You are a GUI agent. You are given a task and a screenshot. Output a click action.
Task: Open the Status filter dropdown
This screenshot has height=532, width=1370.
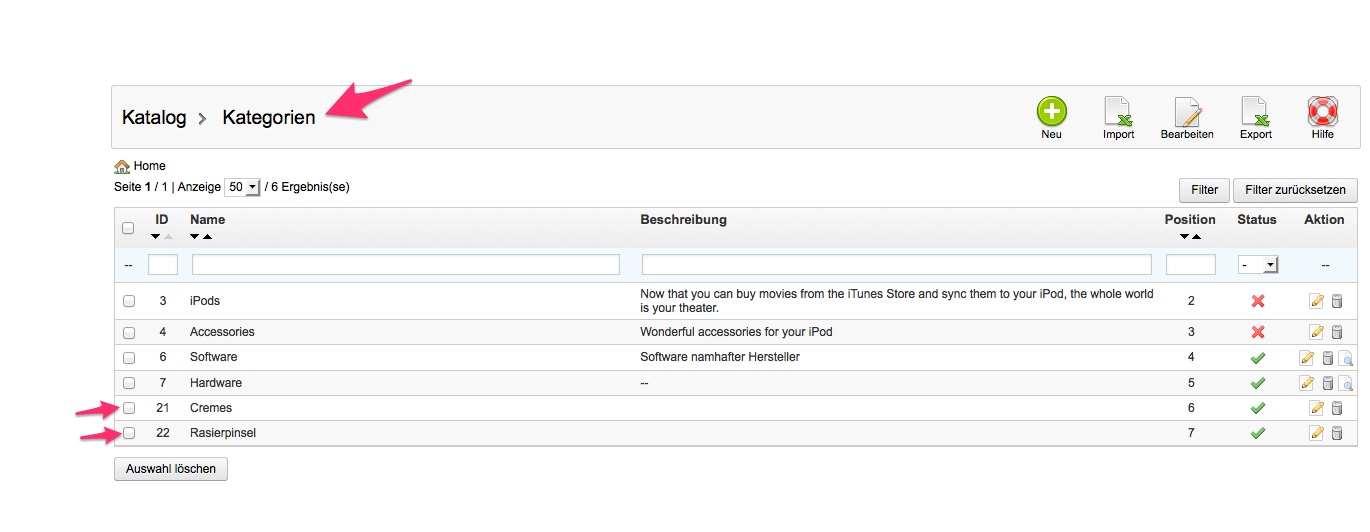tap(1258, 265)
